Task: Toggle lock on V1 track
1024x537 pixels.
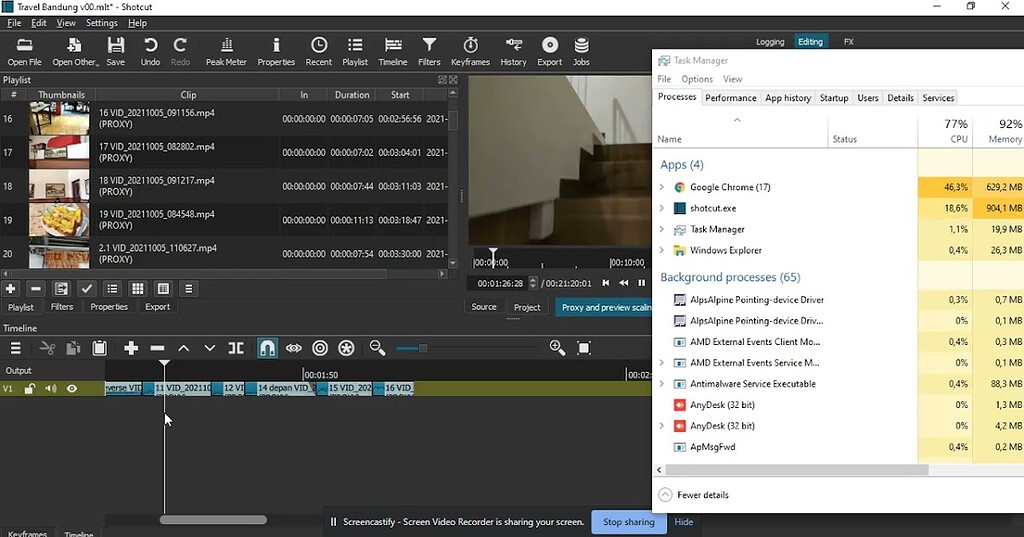Action: (30, 389)
